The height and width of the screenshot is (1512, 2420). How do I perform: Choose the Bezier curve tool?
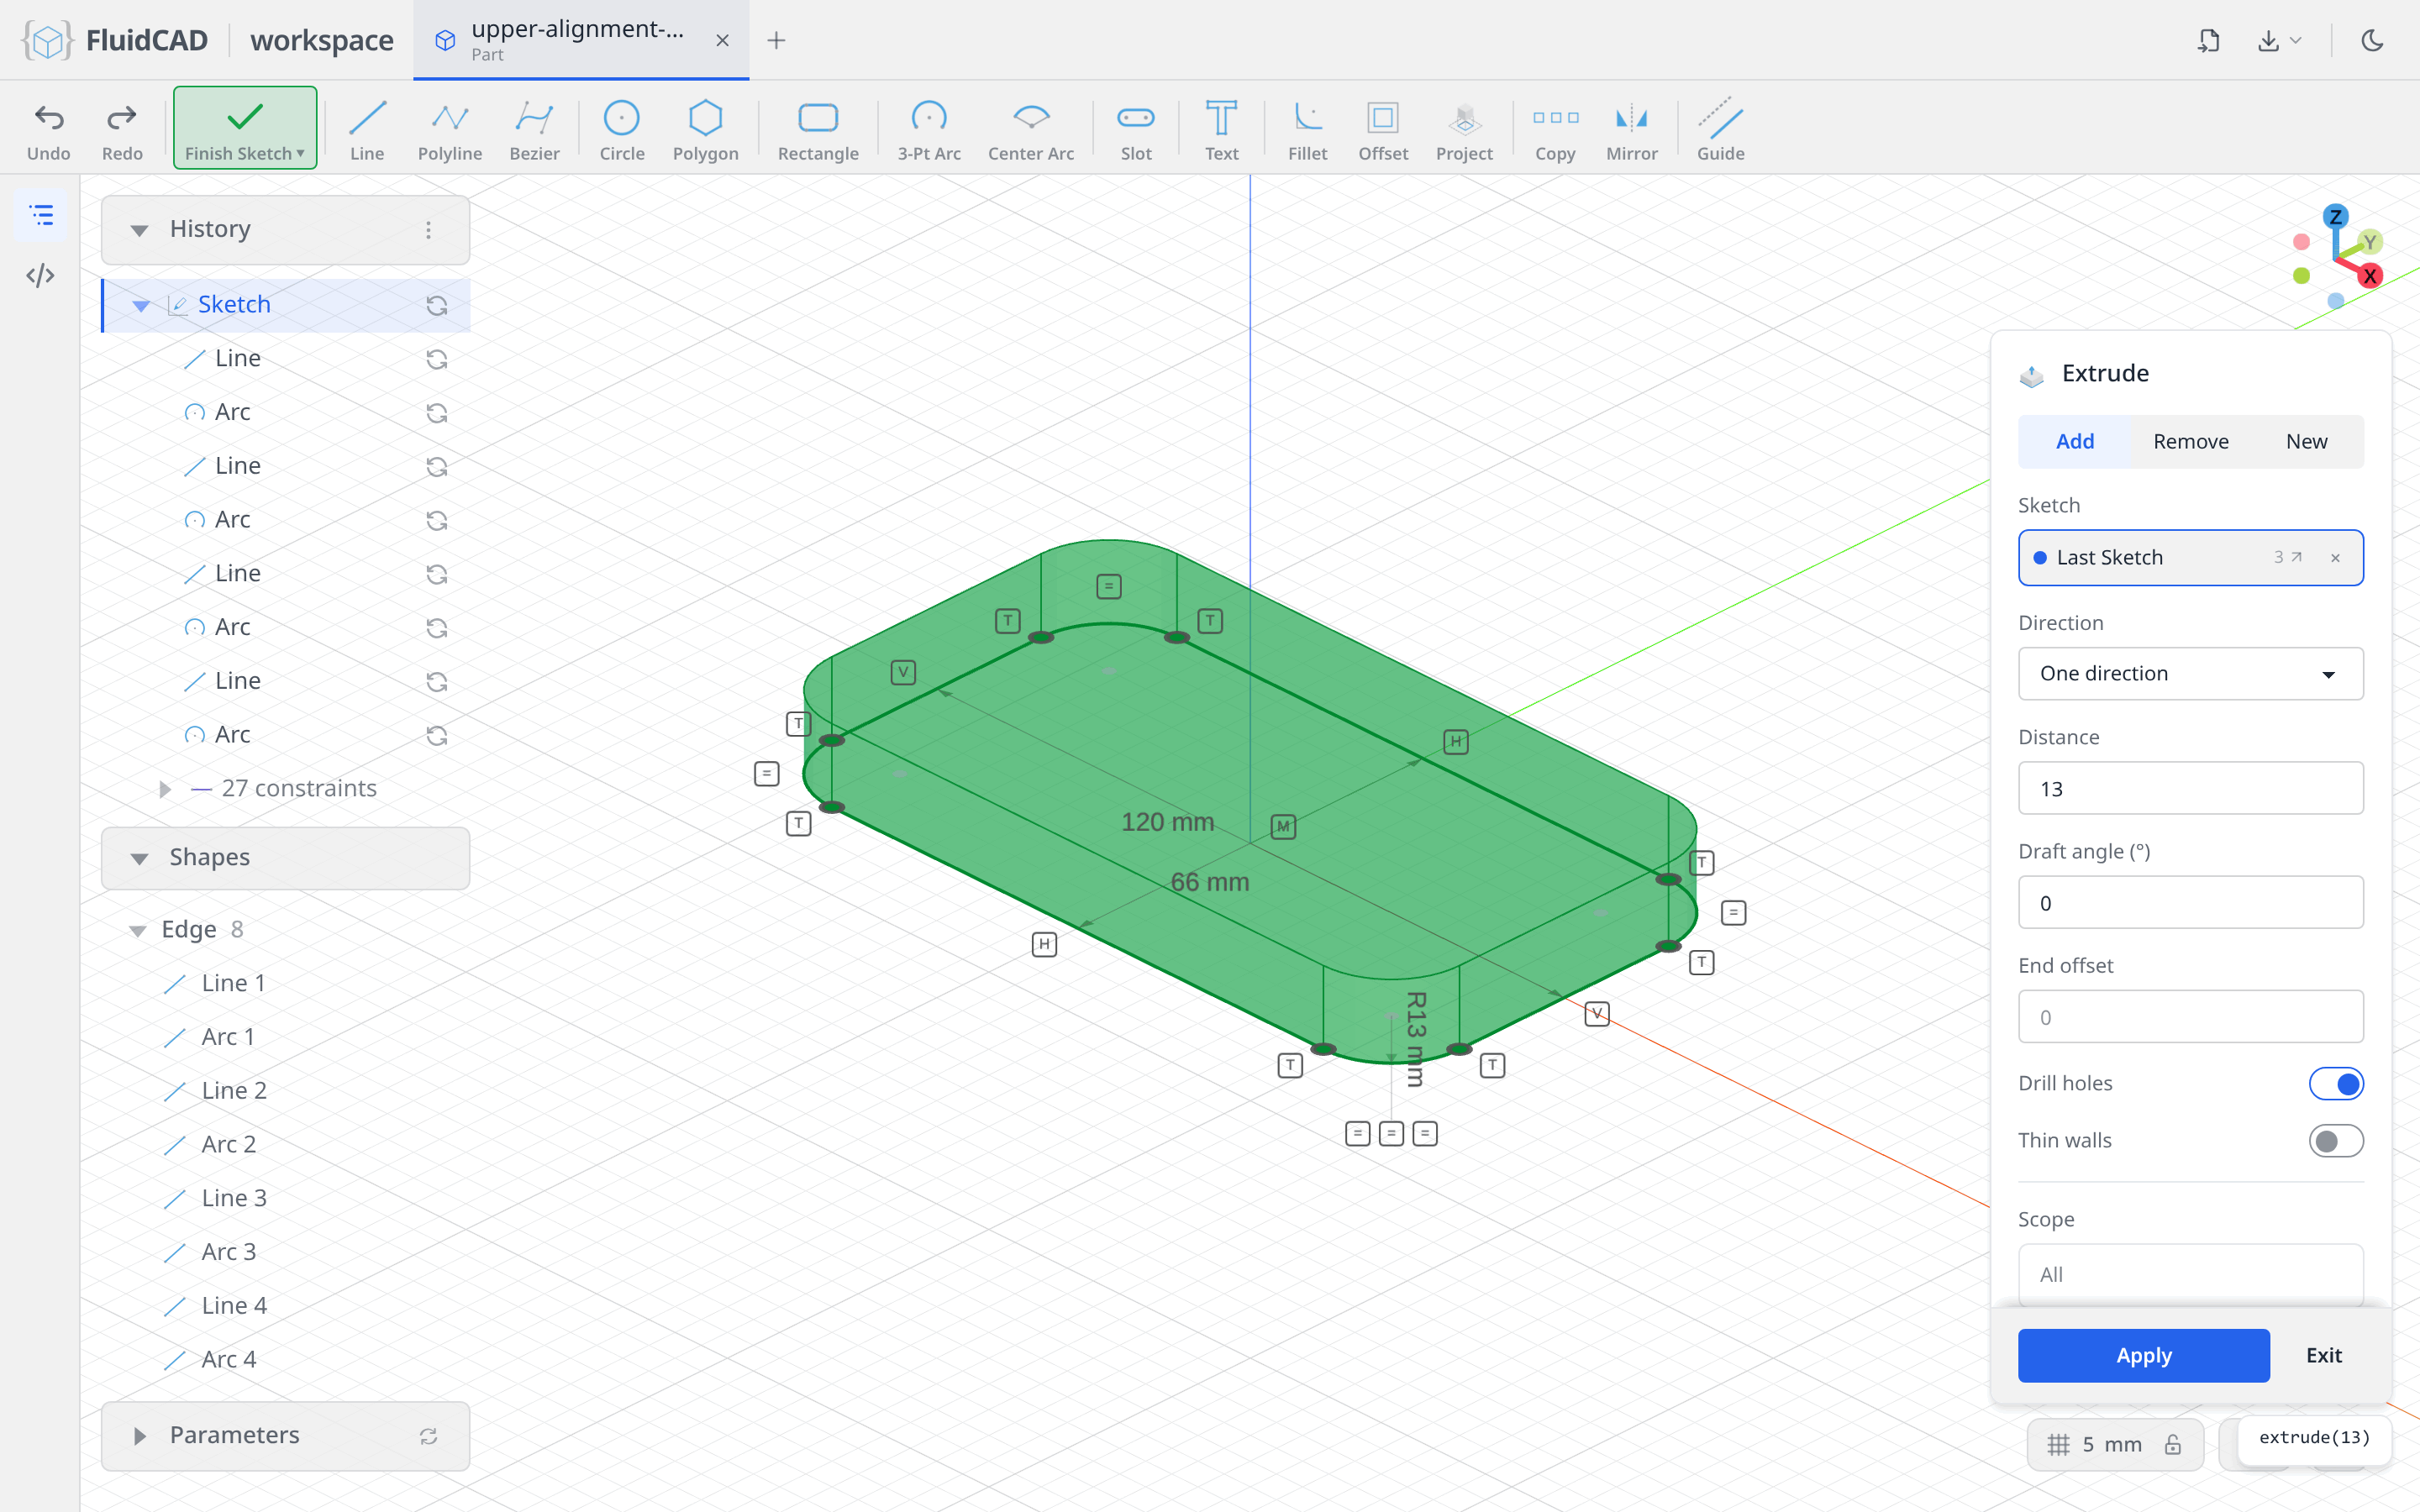[x=534, y=130]
